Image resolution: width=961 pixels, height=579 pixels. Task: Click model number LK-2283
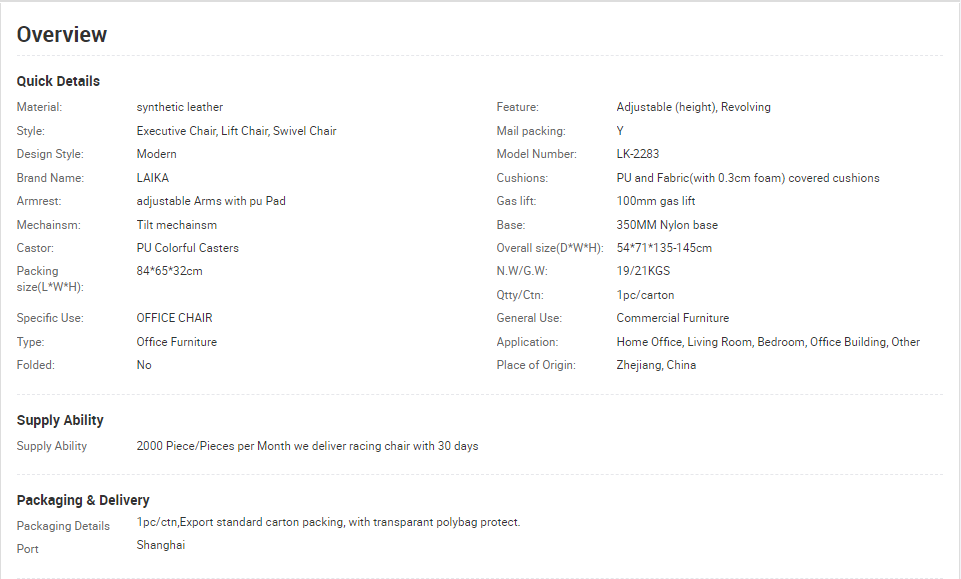tap(637, 154)
